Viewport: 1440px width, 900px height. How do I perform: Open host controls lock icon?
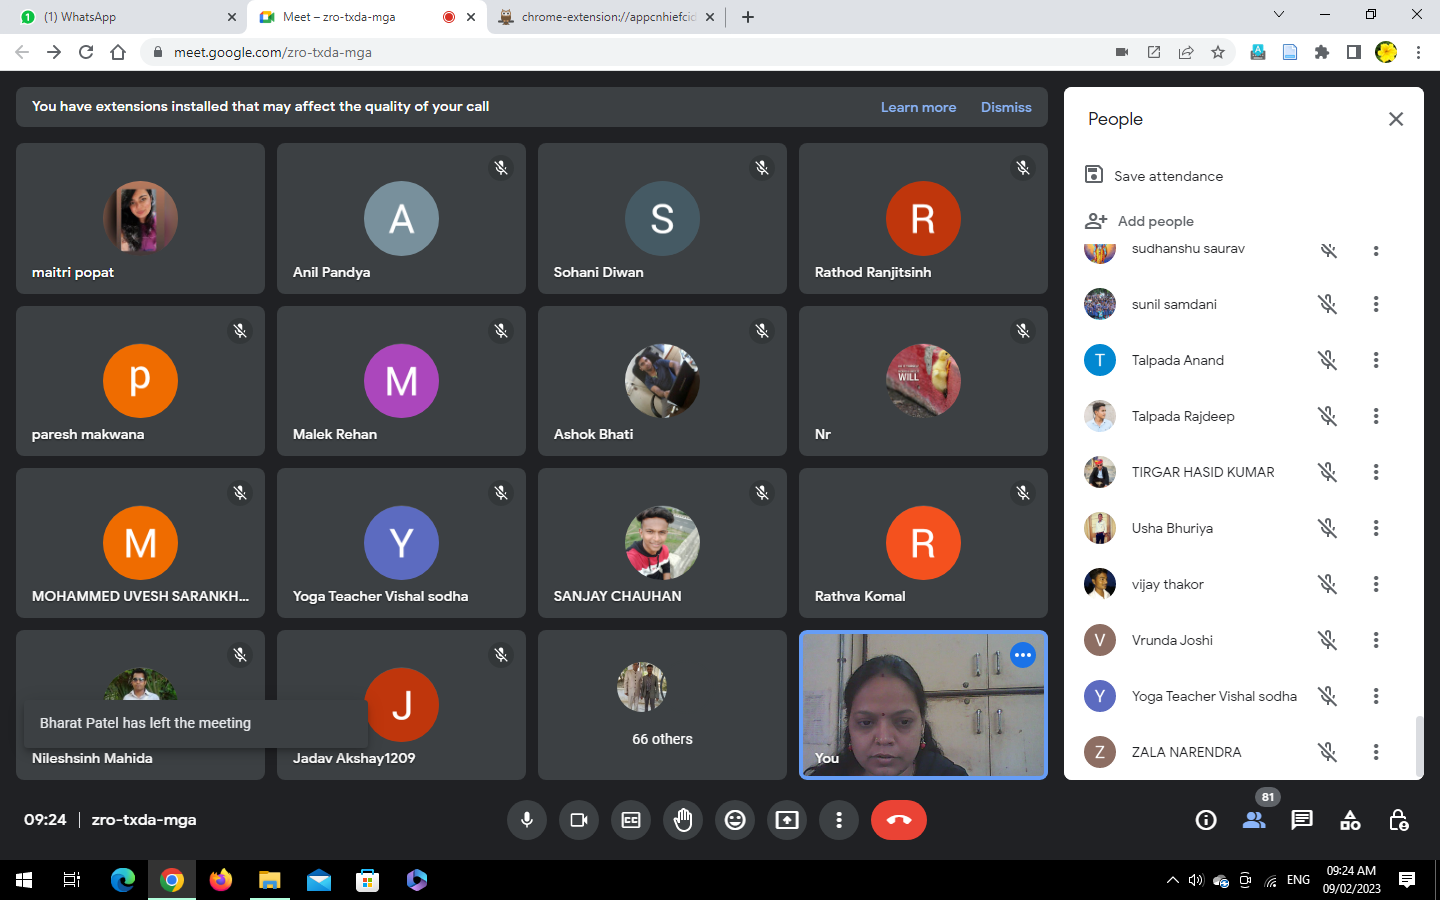point(1398,820)
